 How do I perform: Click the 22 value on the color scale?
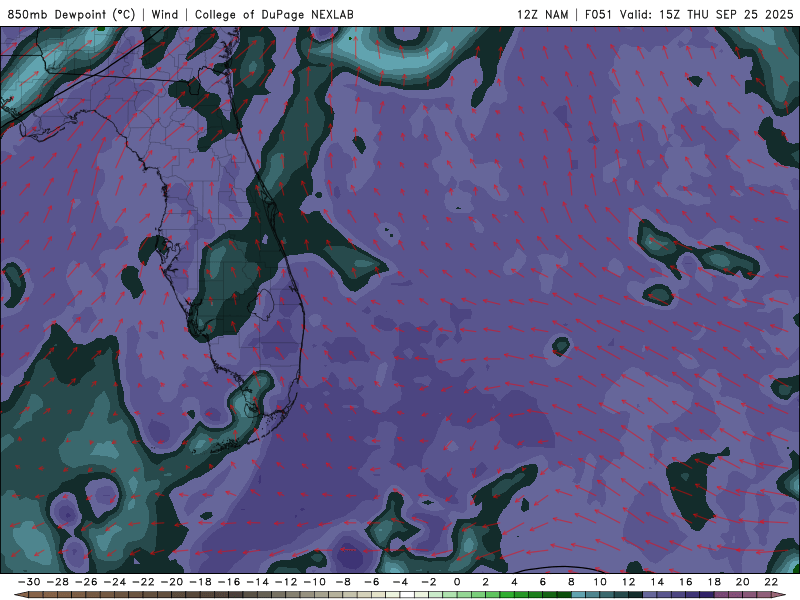tap(771, 582)
